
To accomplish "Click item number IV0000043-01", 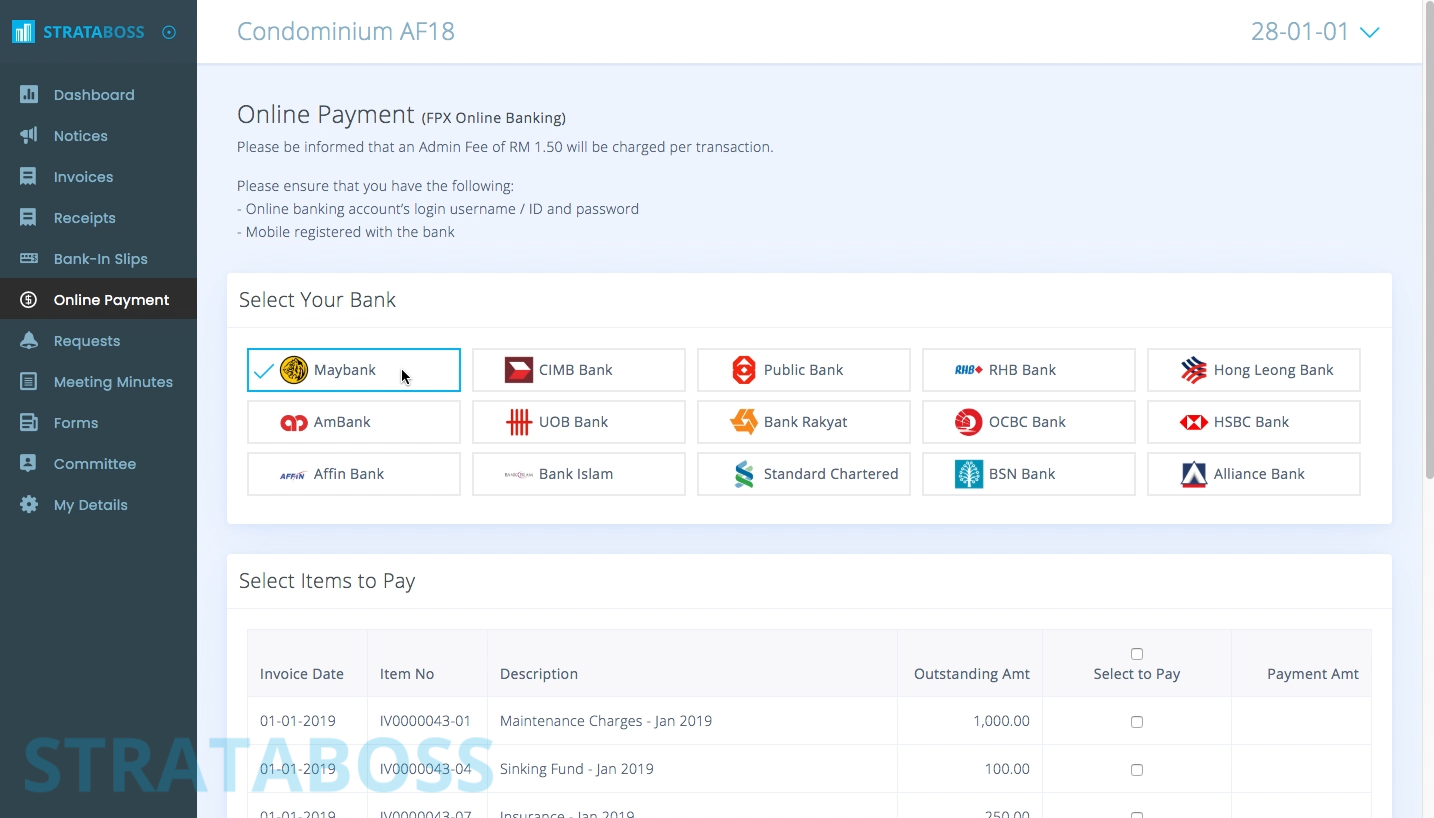I will tap(425, 721).
